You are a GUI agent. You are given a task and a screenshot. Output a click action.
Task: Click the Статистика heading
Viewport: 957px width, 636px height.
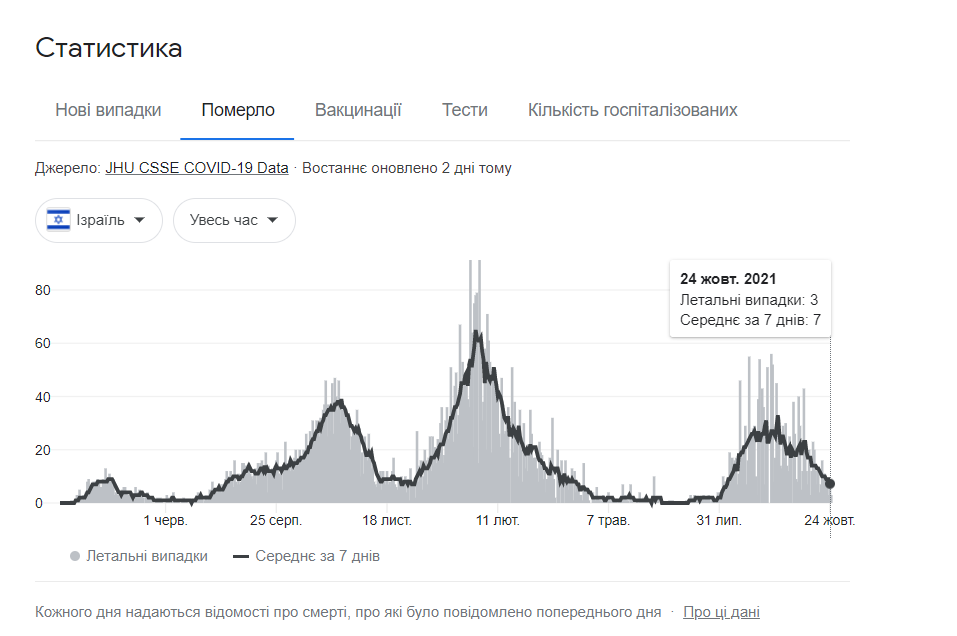point(108,48)
